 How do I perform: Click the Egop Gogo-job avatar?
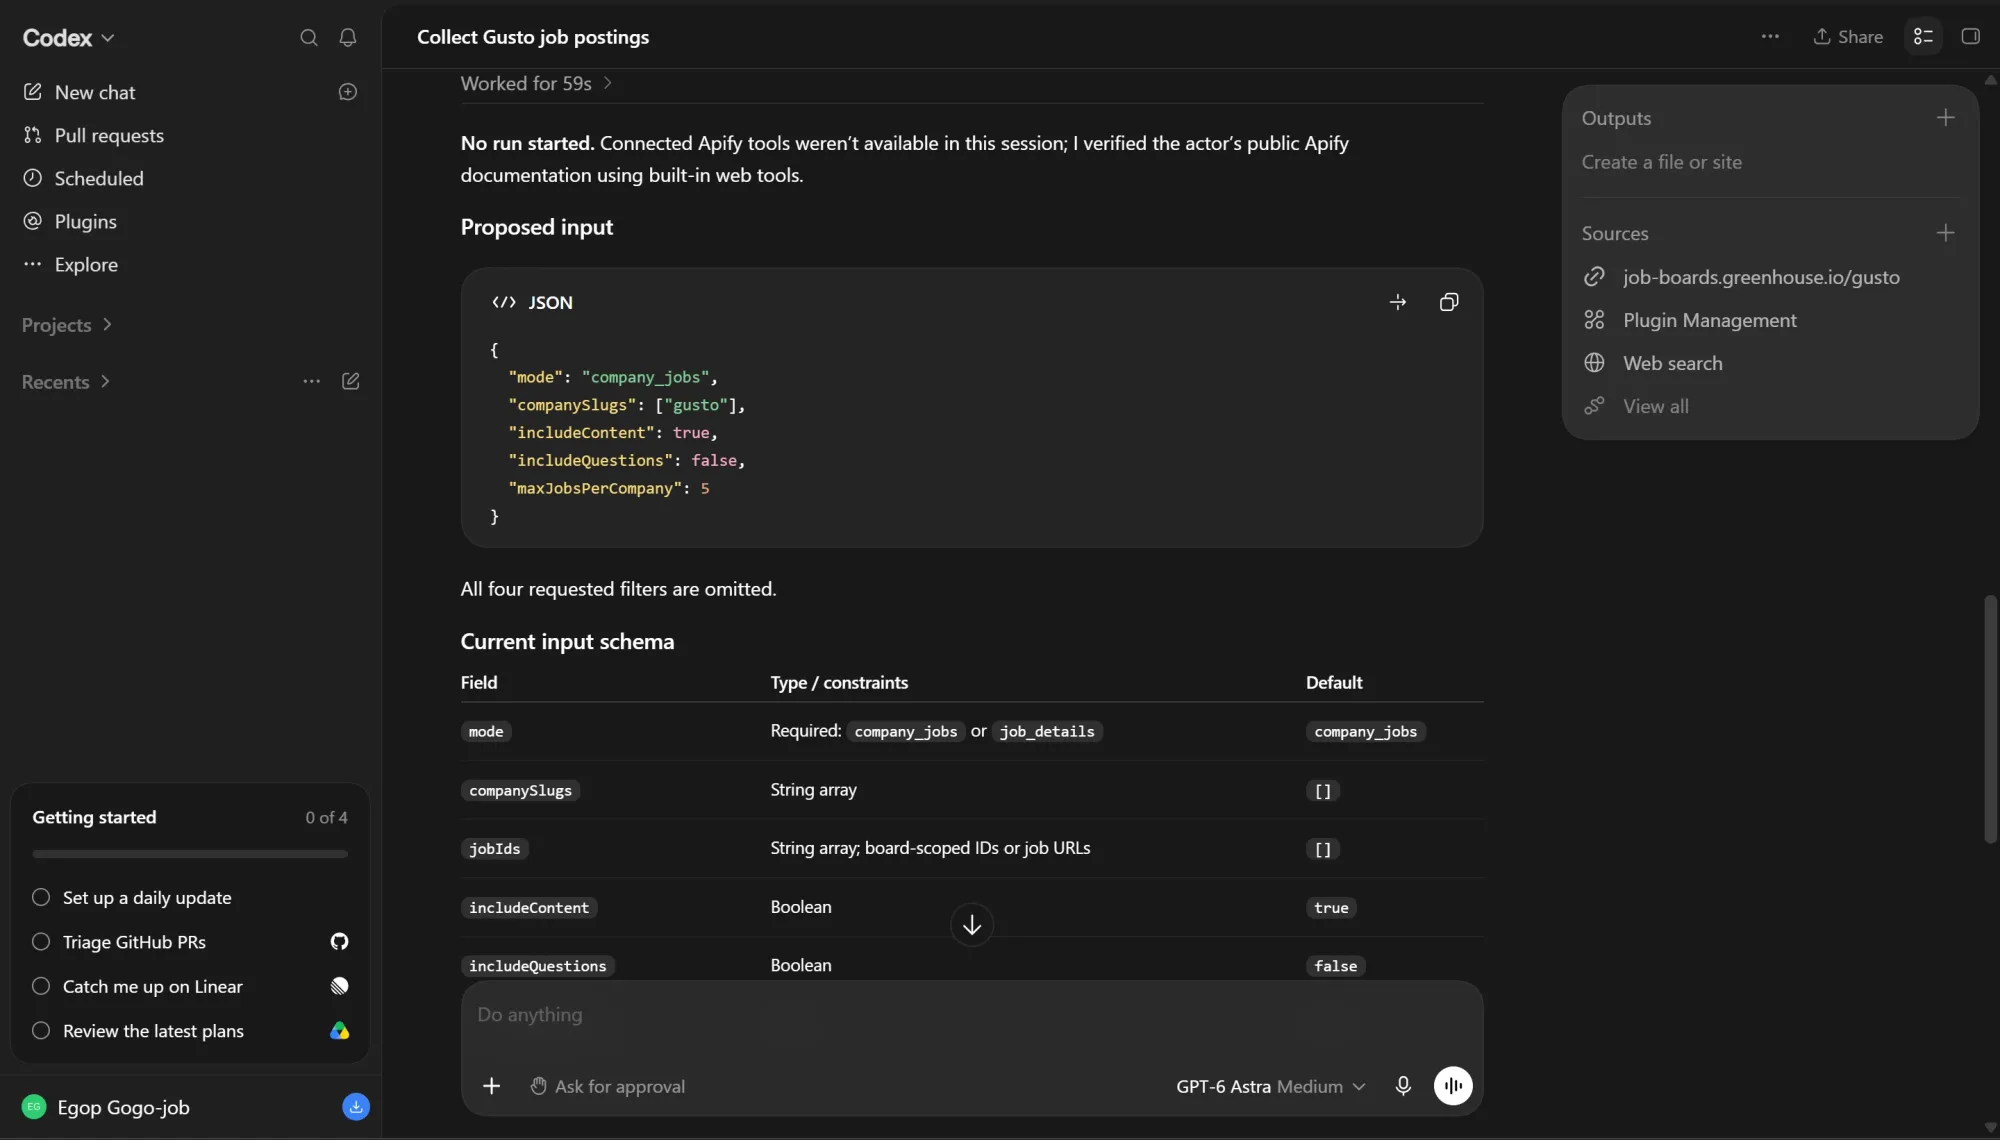click(34, 1107)
